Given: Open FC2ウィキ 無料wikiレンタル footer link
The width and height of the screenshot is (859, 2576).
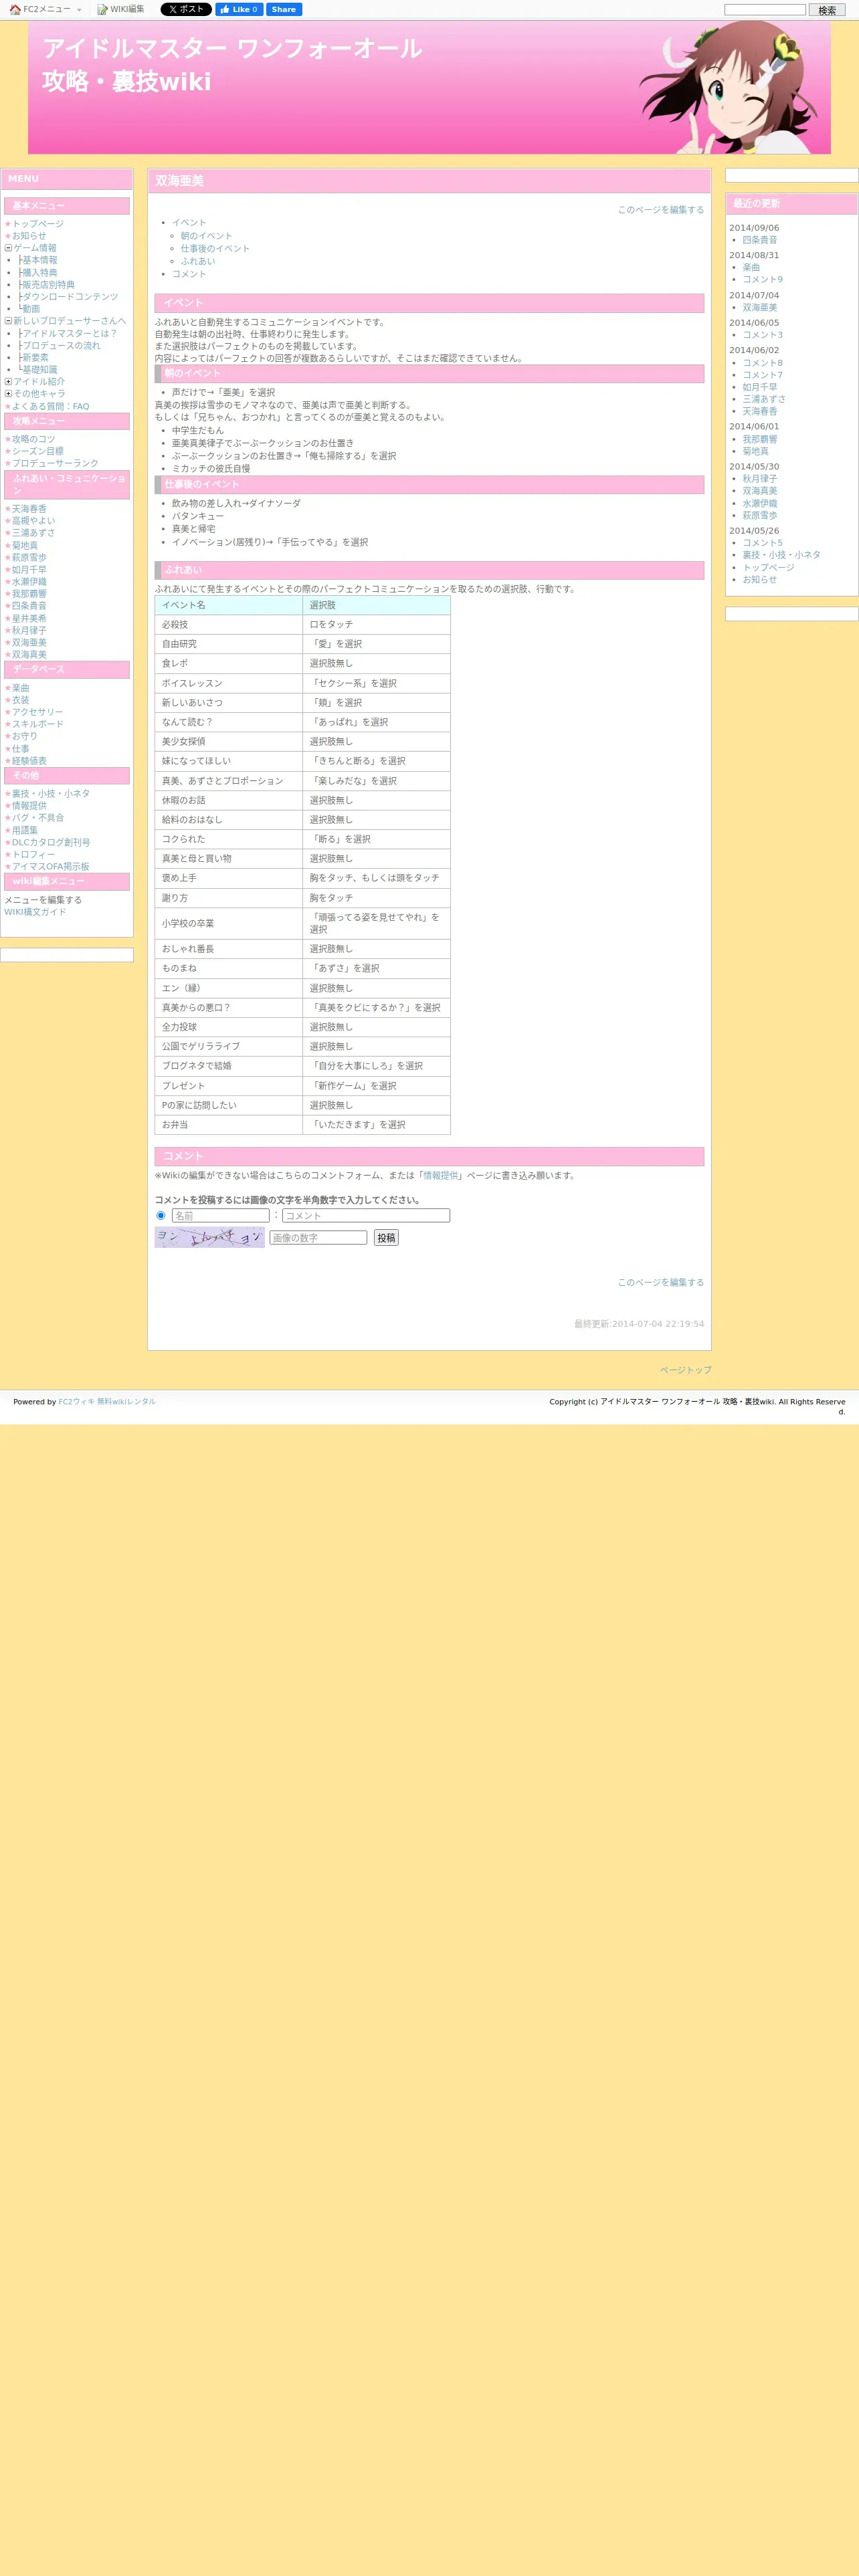Looking at the screenshot, I should [x=107, y=1401].
